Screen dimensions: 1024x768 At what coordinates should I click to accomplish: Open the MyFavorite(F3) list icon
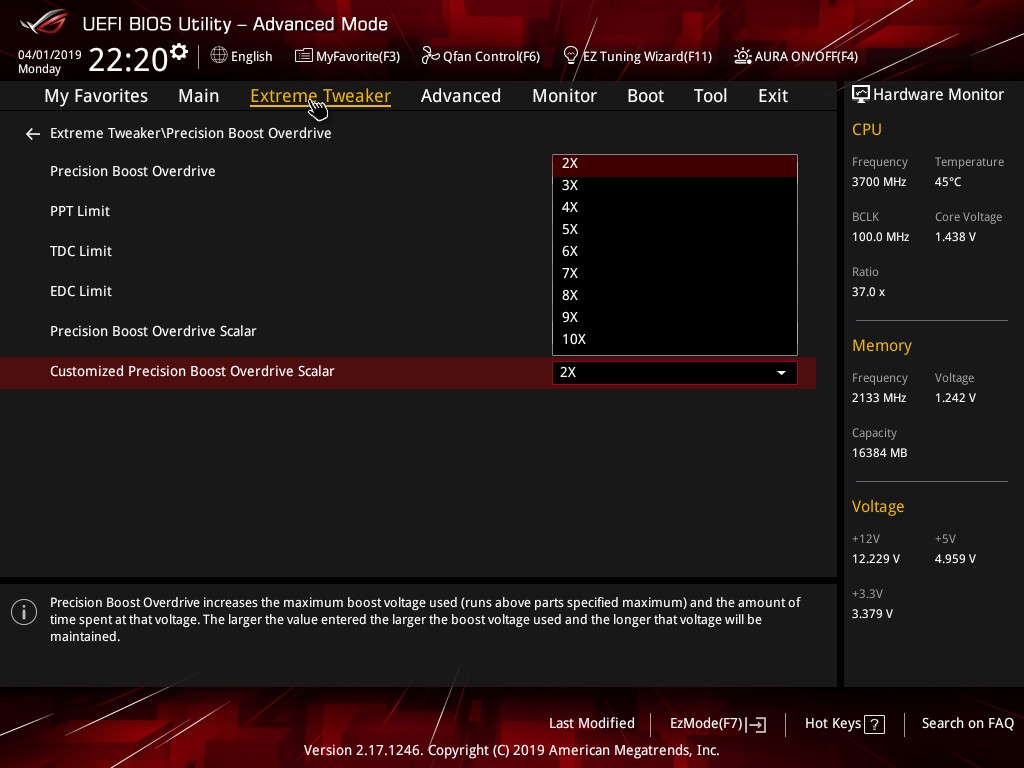[x=304, y=56]
